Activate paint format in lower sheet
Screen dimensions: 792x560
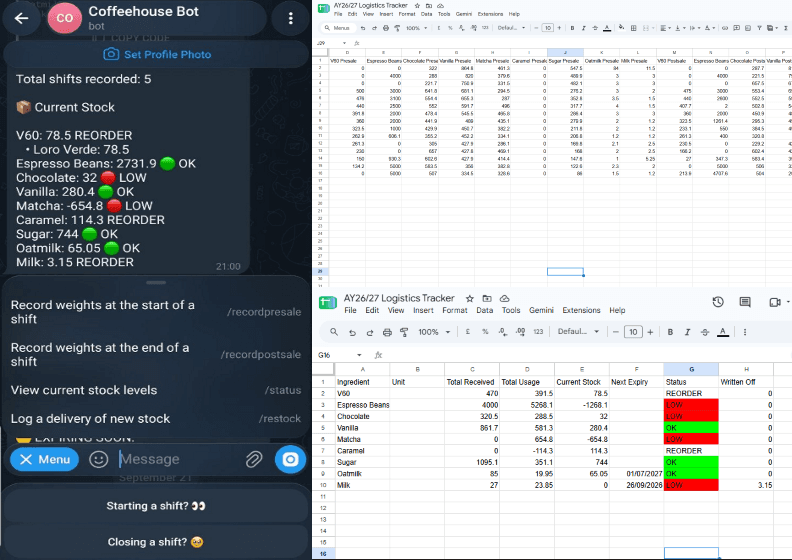tap(404, 332)
